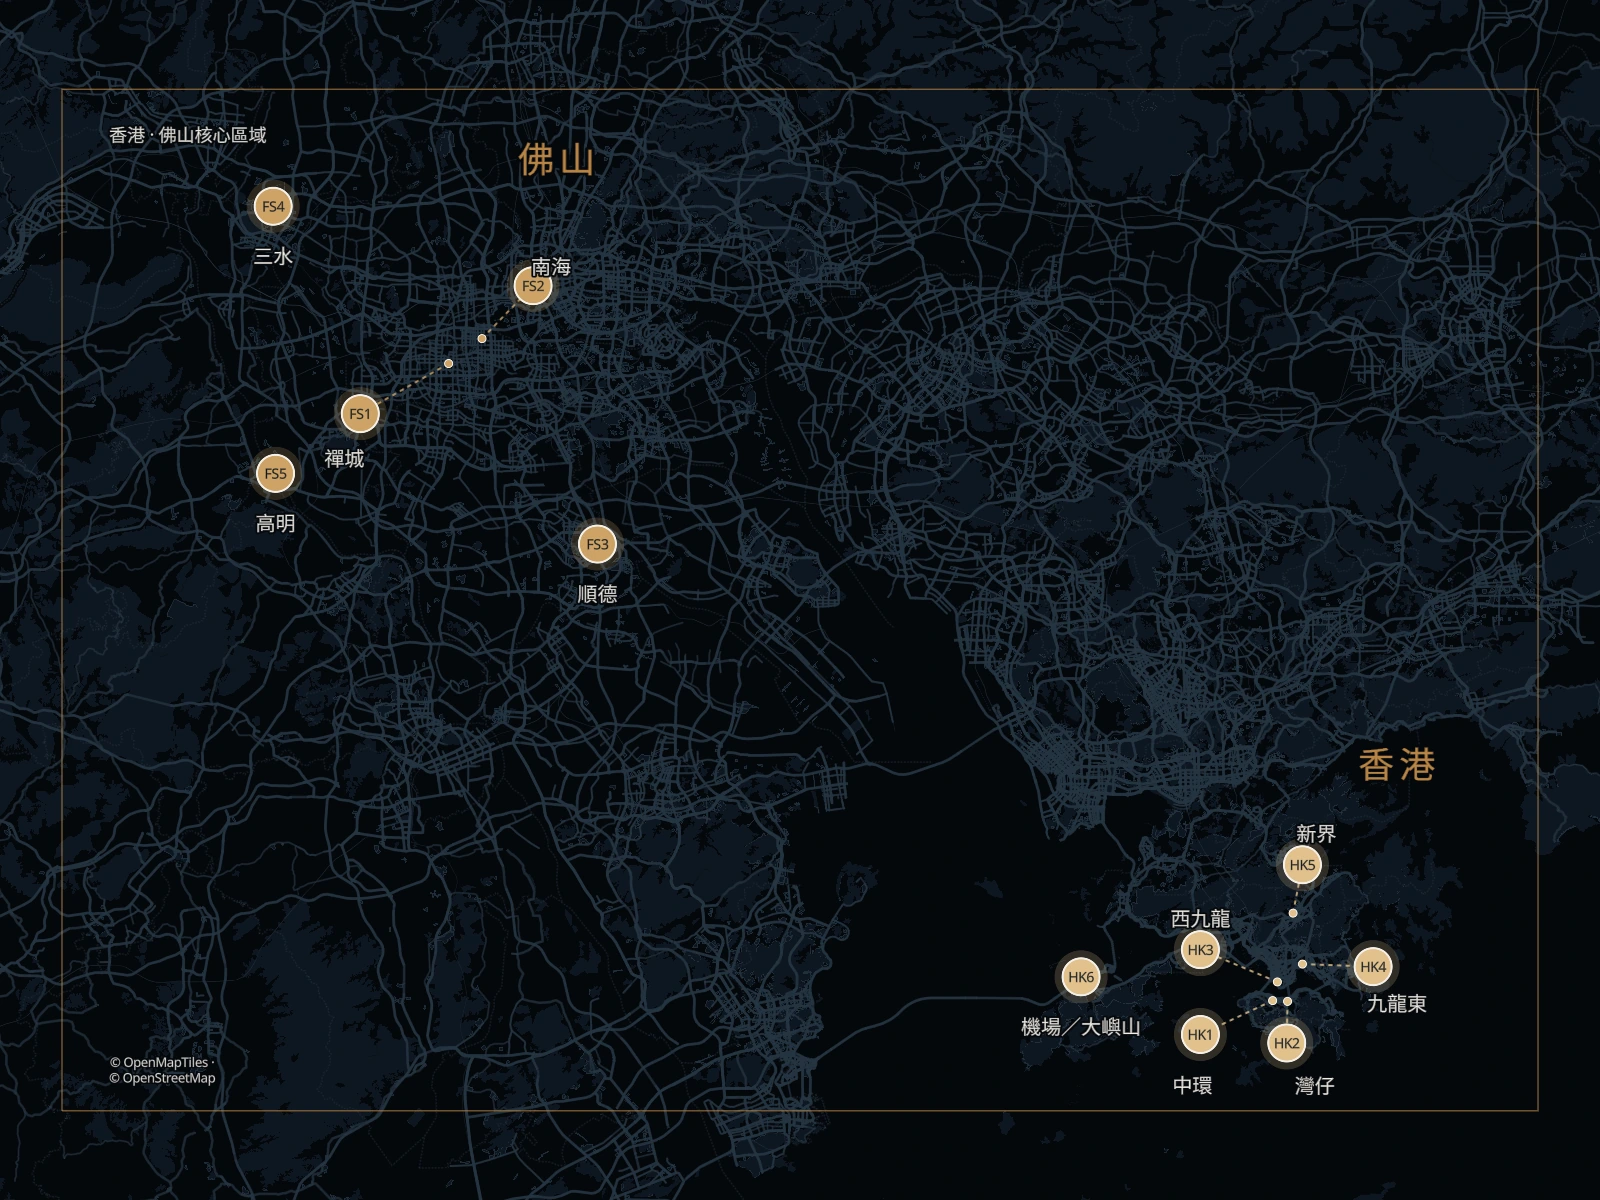Select the FS3 marker above 順德
The width and height of the screenshot is (1600, 1200).
click(x=597, y=545)
